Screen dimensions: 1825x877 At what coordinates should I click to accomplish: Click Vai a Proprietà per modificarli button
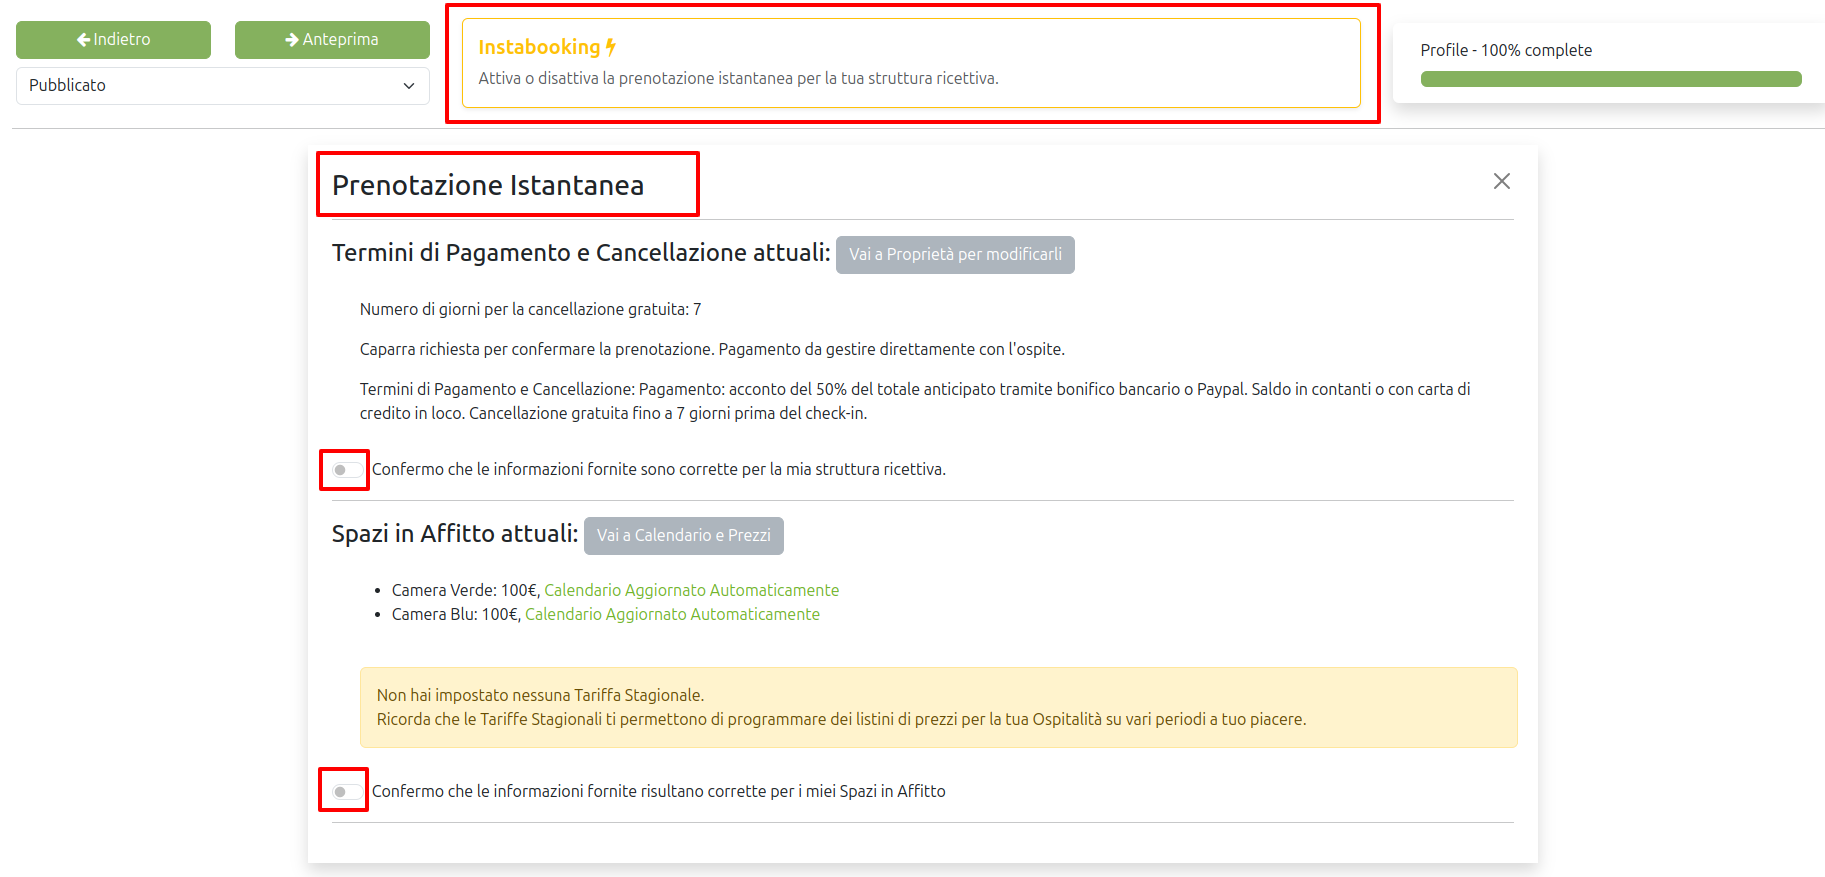click(x=954, y=255)
